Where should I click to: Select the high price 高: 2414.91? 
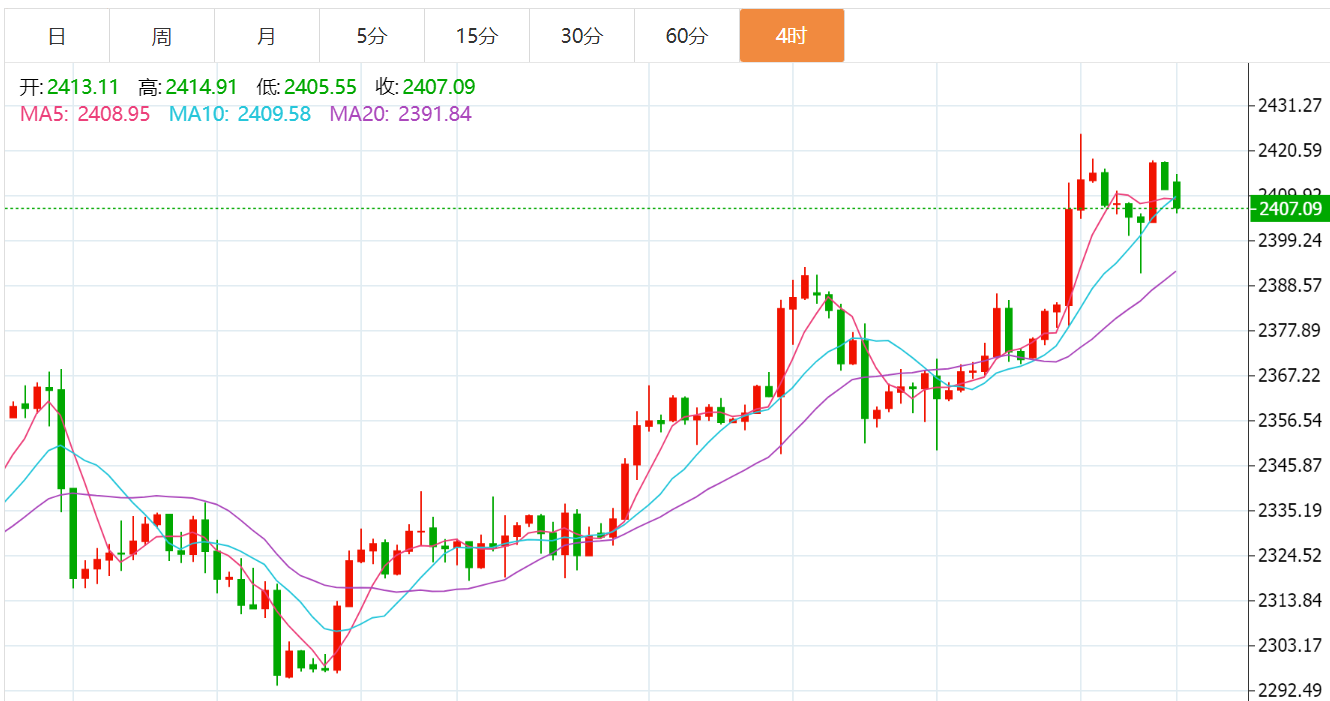point(187,88)
